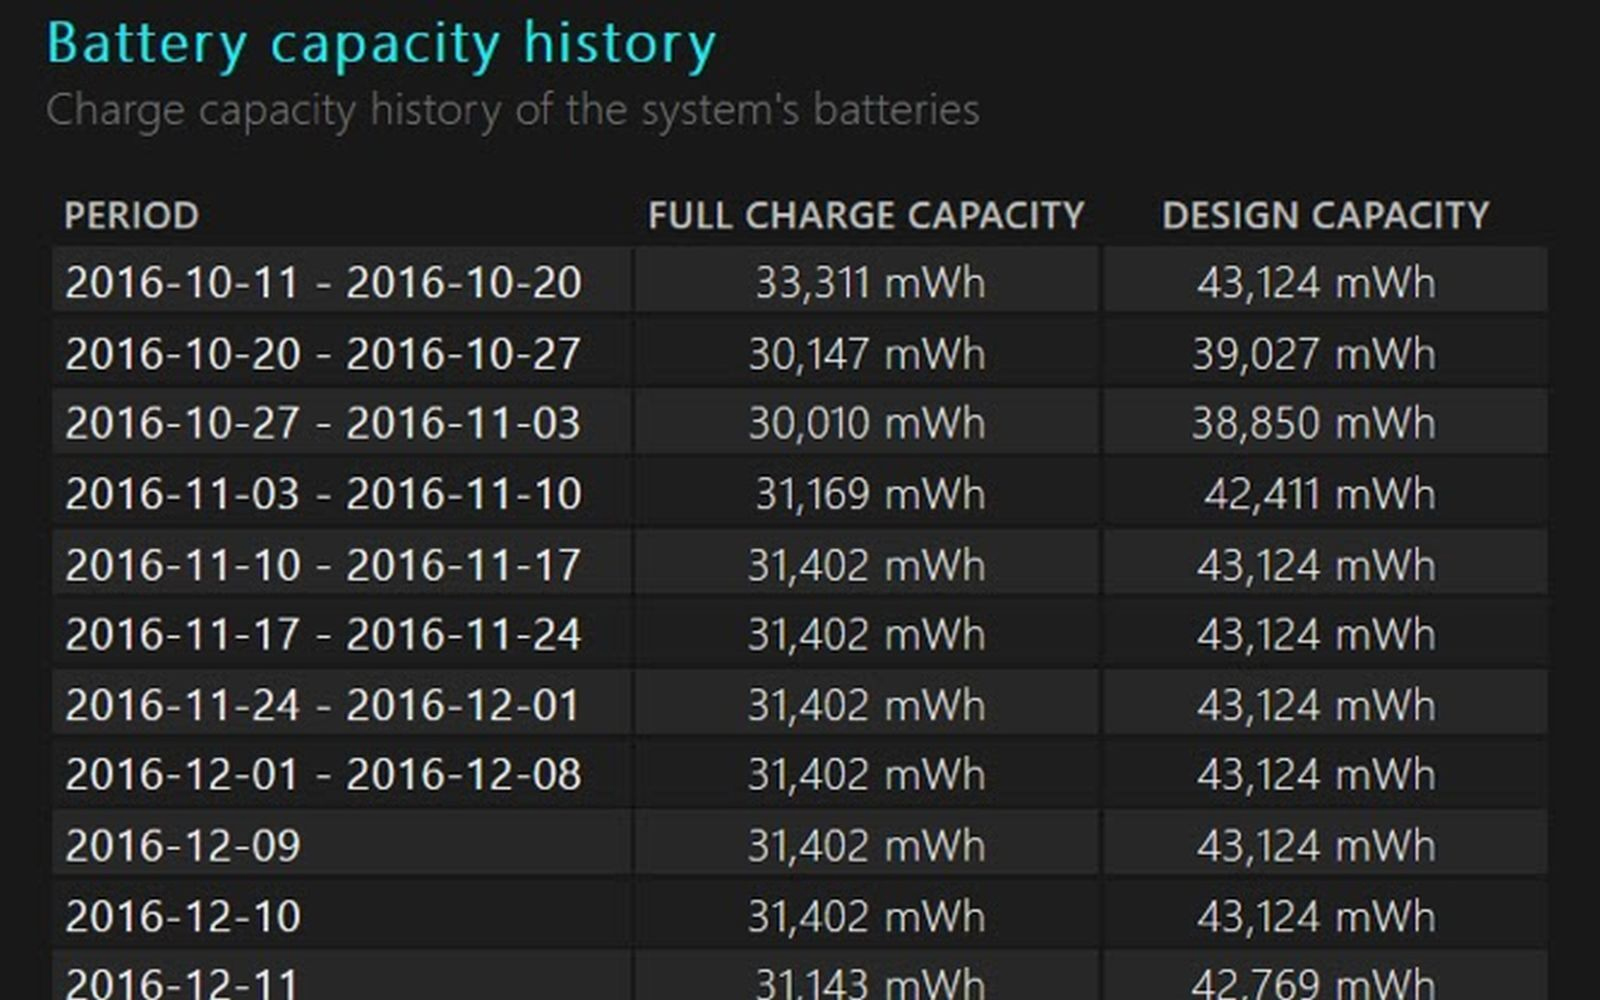Click the subtitle text about charge capacity history

click(515, 110)
